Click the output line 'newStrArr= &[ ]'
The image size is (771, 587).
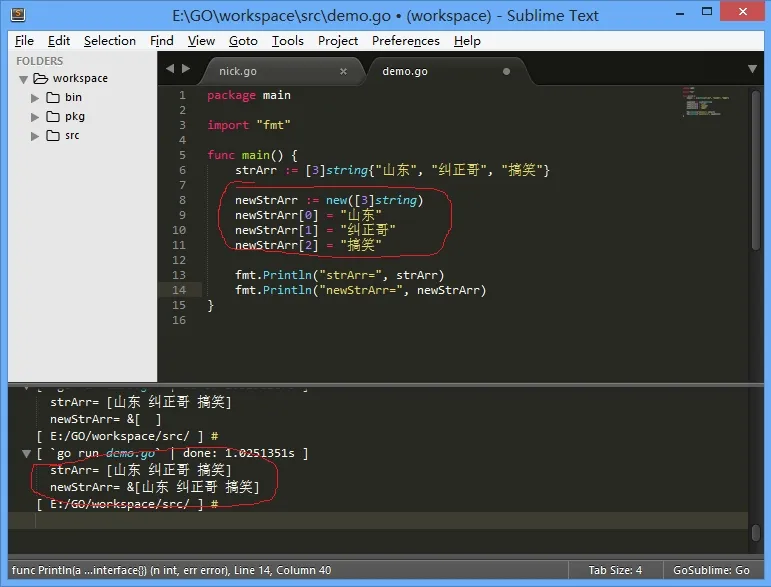(x=106, y=419)
